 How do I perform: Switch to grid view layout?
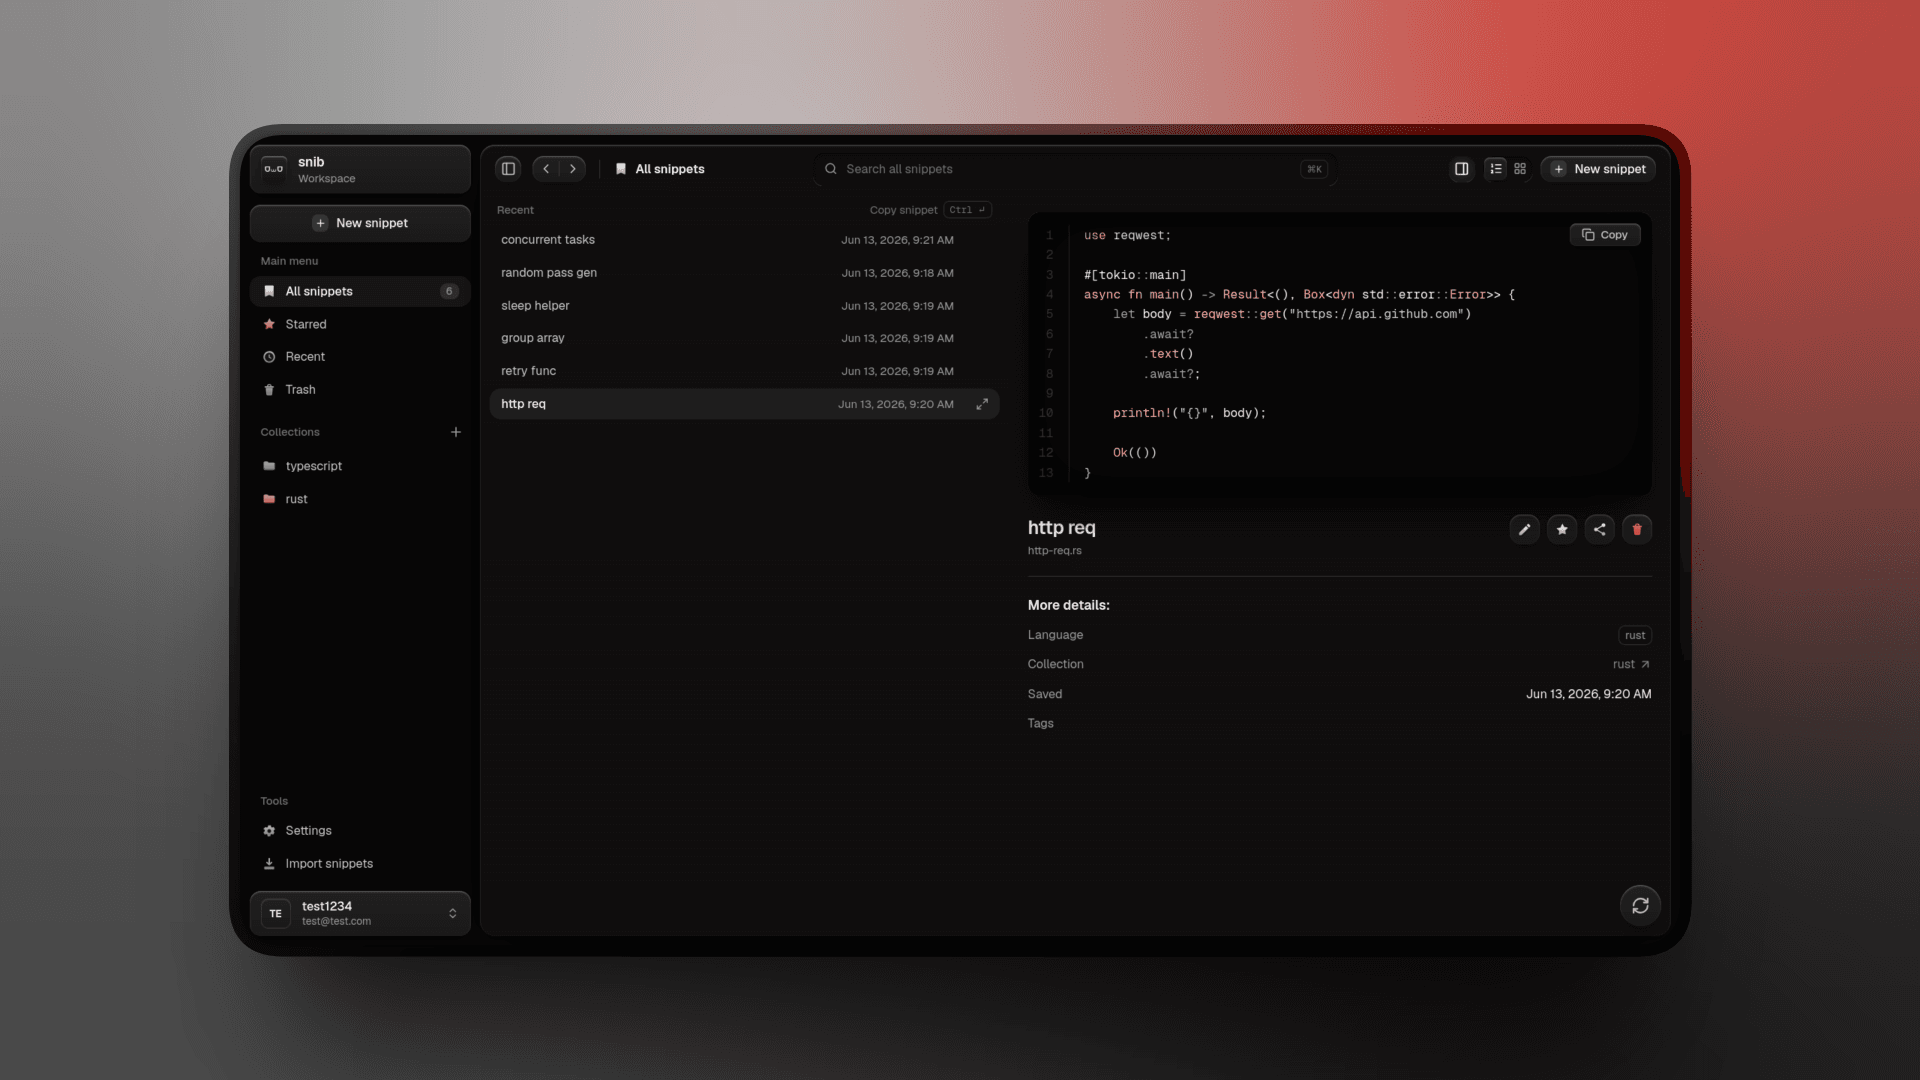pyautogui.click(x=1520, y=169)
